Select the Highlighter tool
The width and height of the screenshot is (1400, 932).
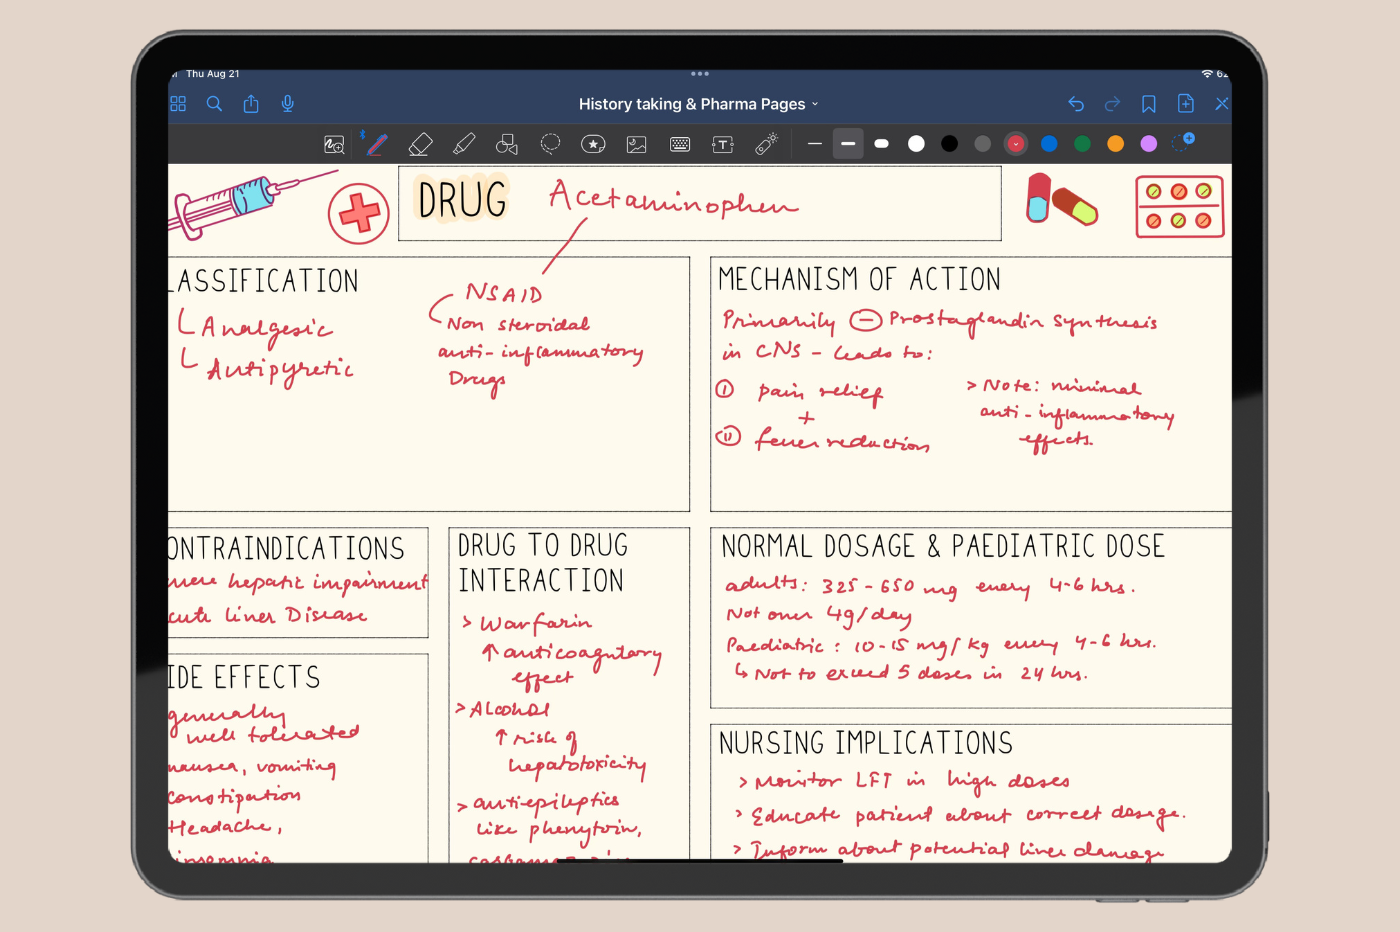point(464,145)
